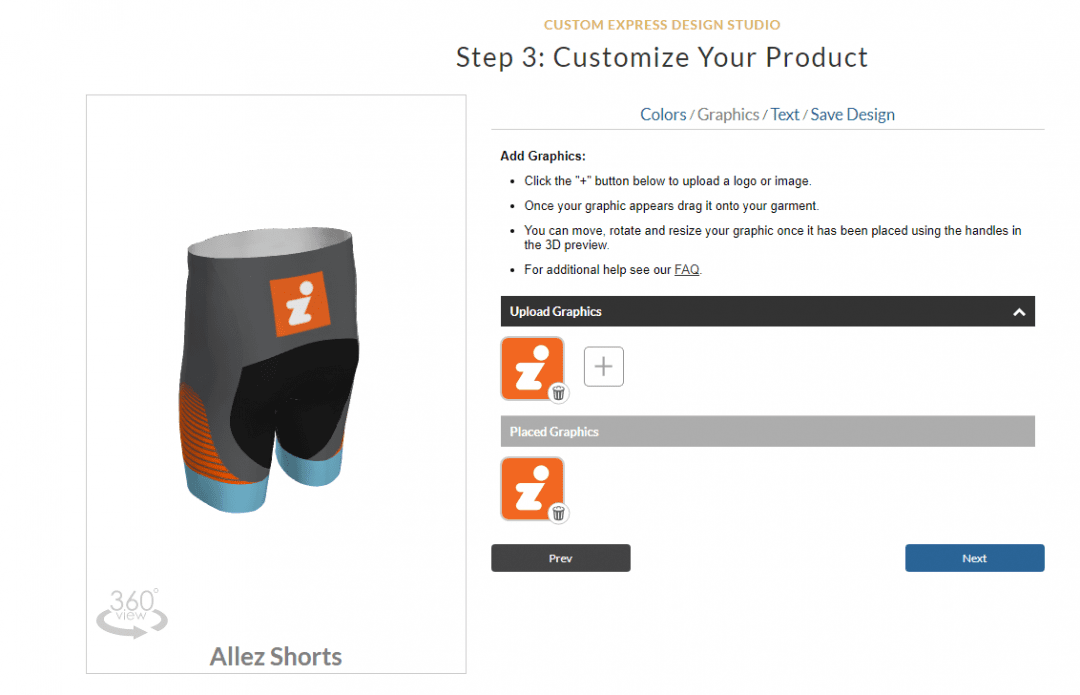Screen dimensions: 1080x695
Task: Click the Allez Shorts product title
Action: click(276, 657)
